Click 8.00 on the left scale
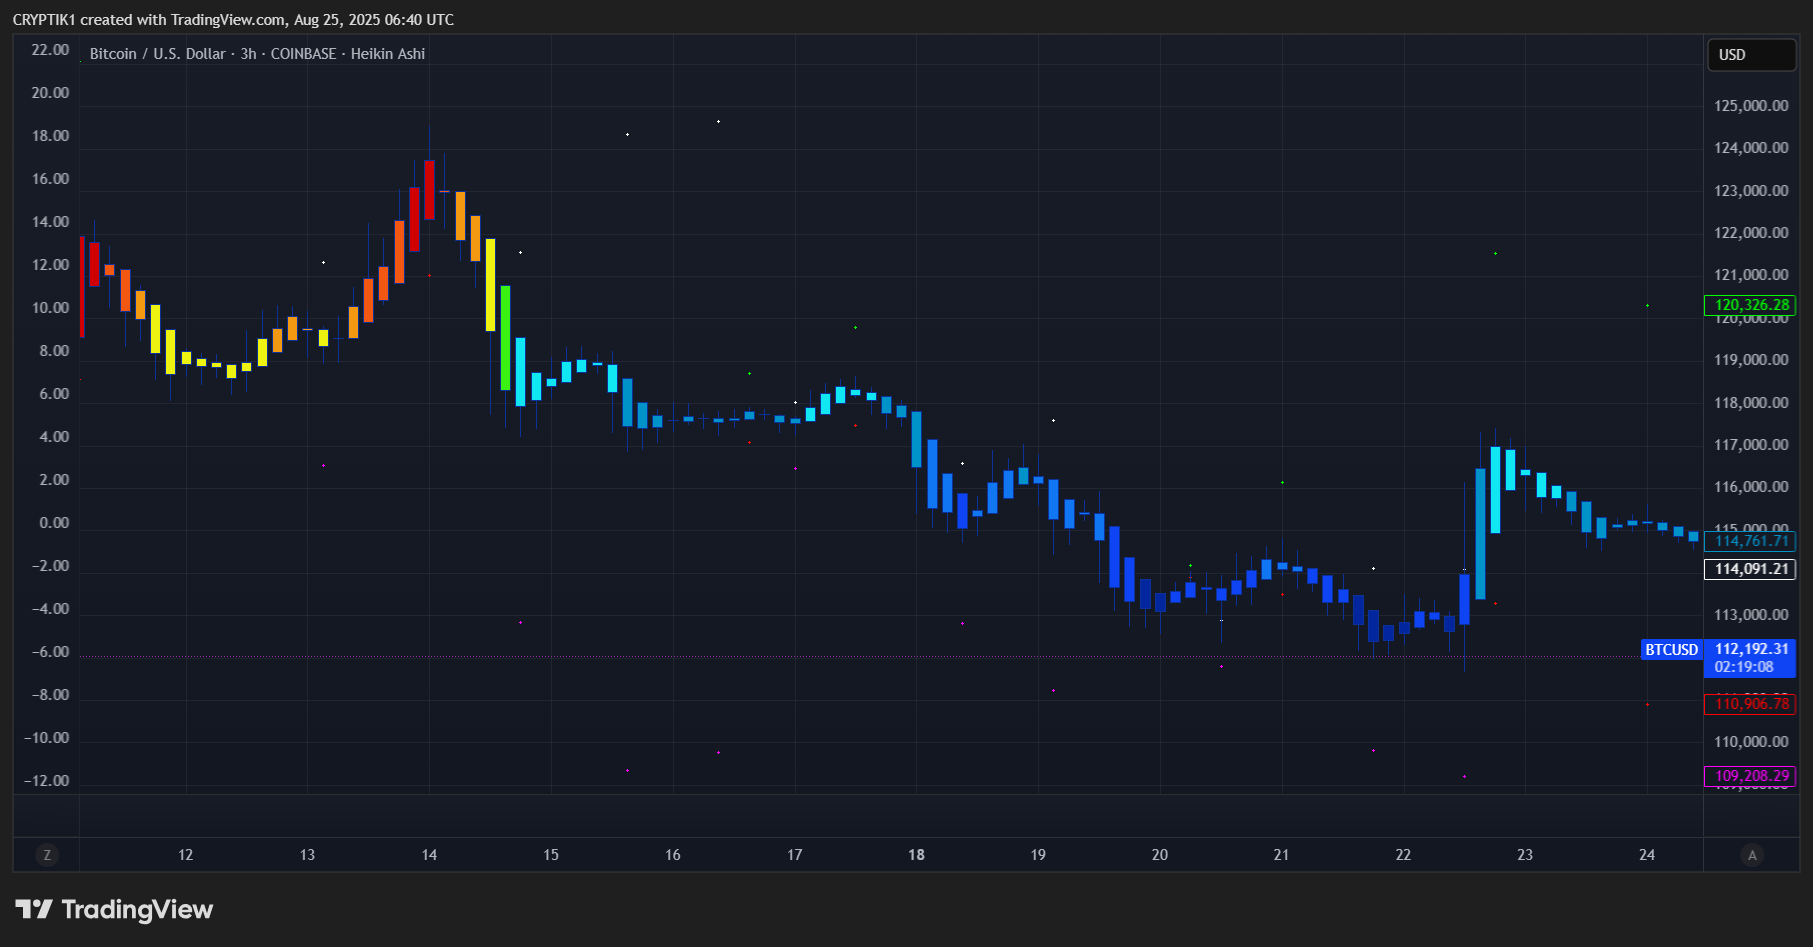 point(54,351)
